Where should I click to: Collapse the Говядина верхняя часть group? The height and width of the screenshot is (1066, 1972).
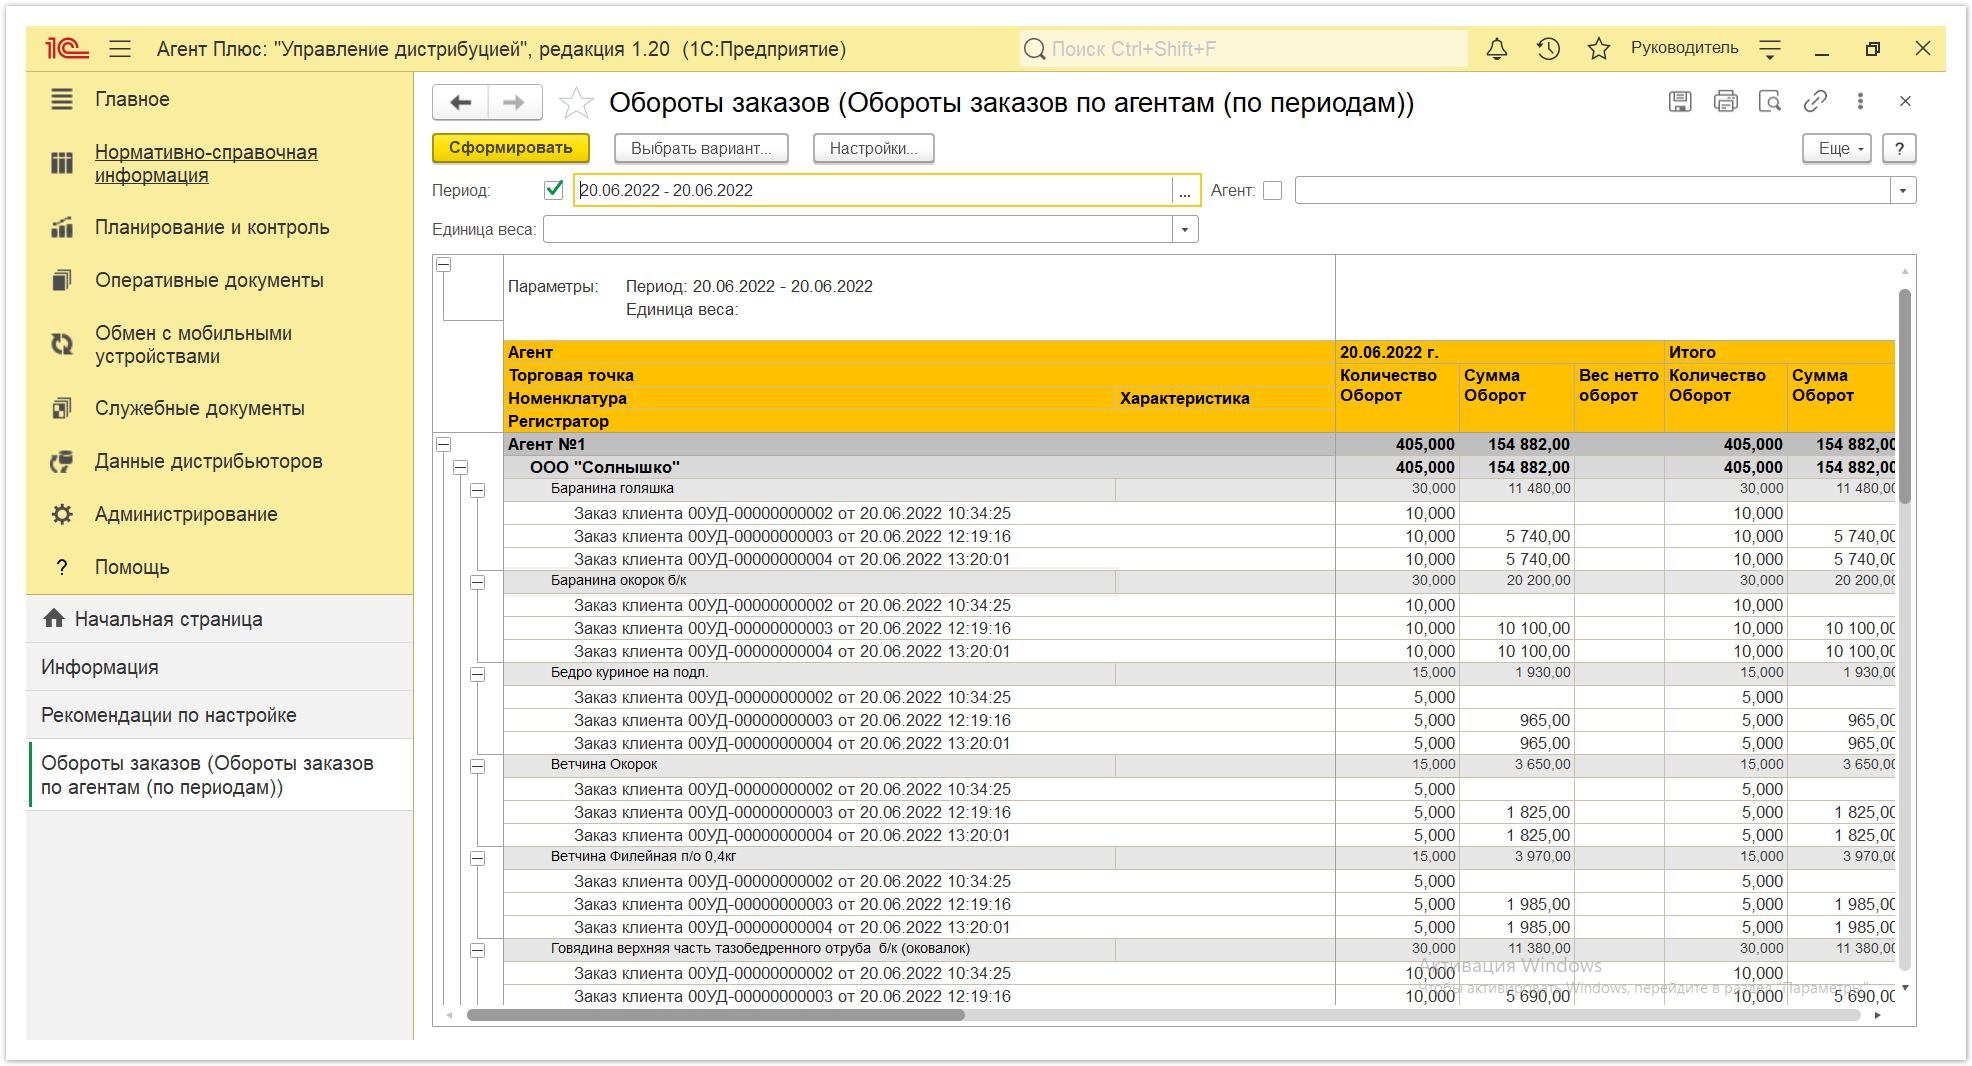point(478,950)
